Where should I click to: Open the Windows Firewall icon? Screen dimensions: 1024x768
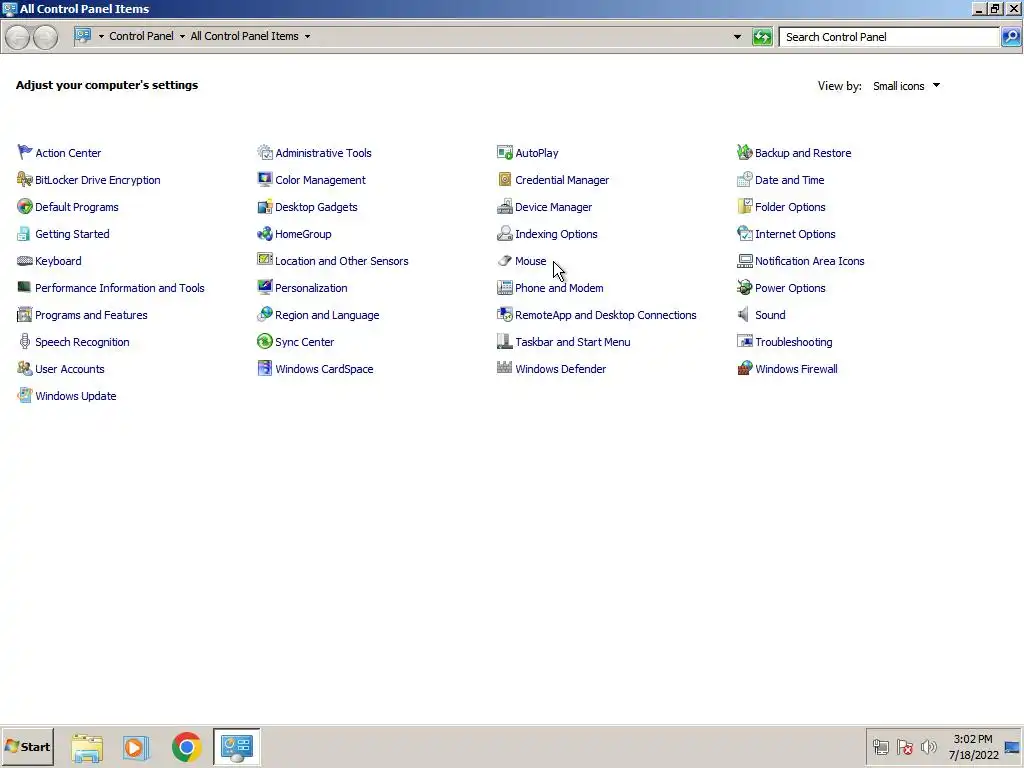[x=744, y=368]
